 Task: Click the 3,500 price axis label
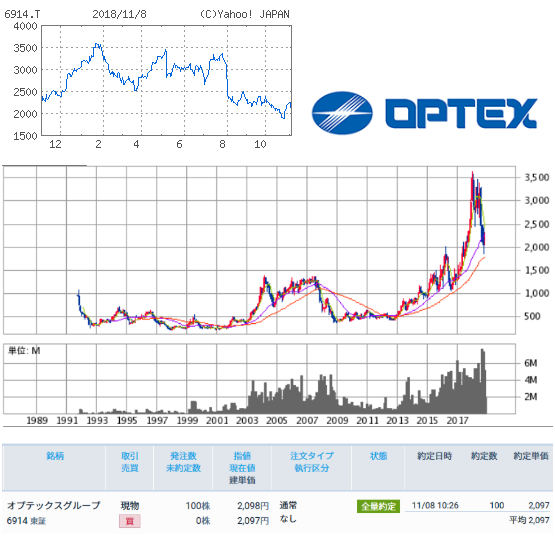tap(537, 177)
